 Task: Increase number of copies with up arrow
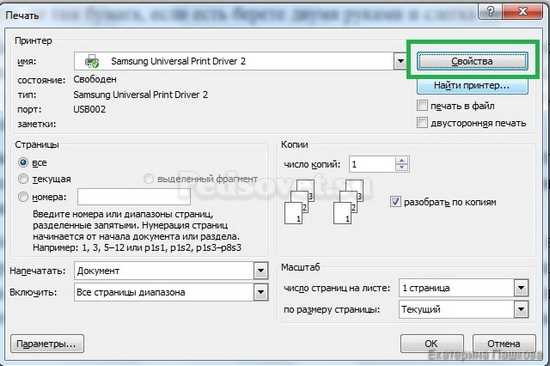click(402, 160)
